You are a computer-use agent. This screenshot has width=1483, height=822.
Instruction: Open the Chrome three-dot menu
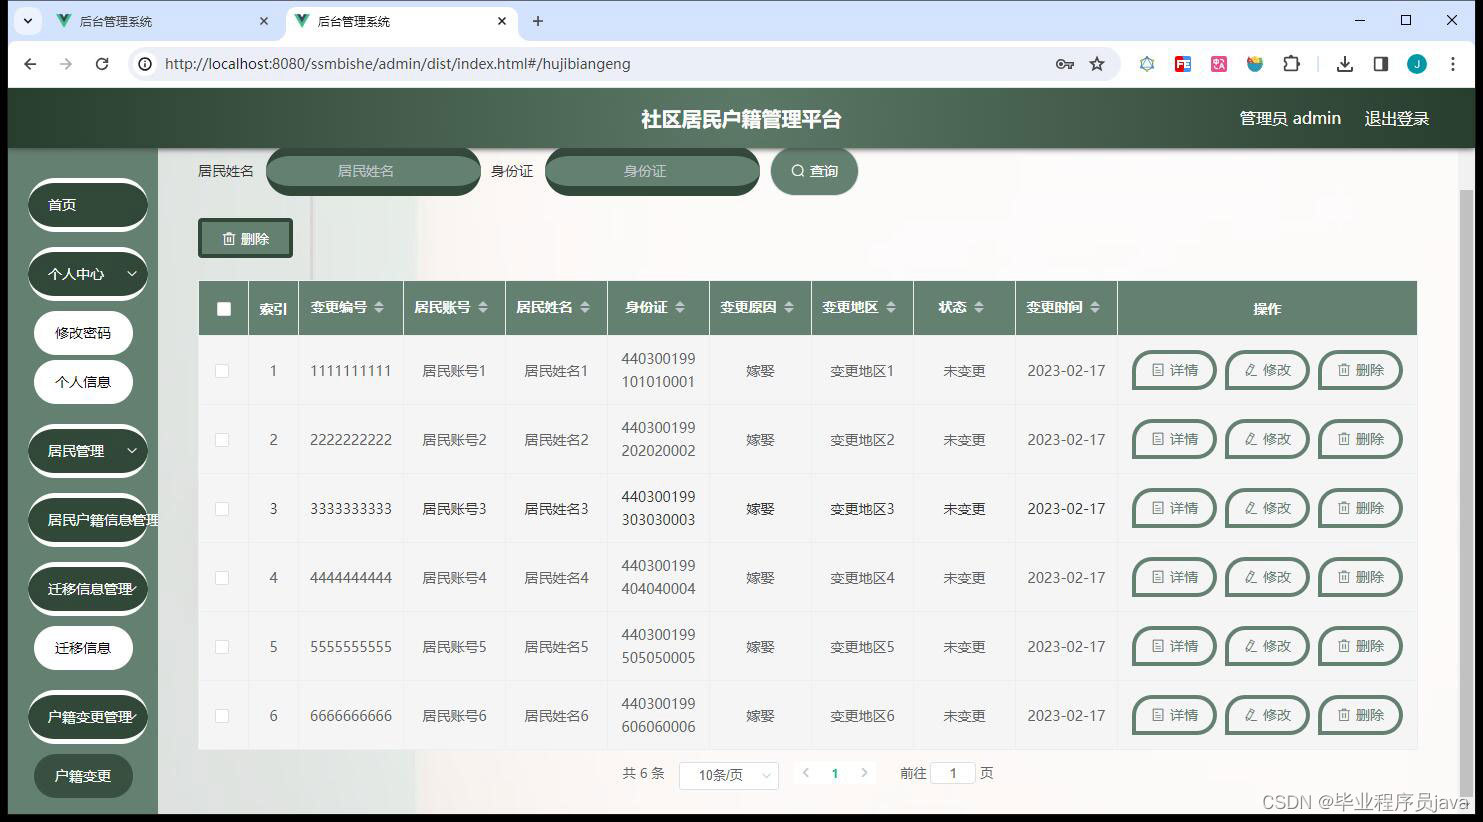(x=1451, y=64)
